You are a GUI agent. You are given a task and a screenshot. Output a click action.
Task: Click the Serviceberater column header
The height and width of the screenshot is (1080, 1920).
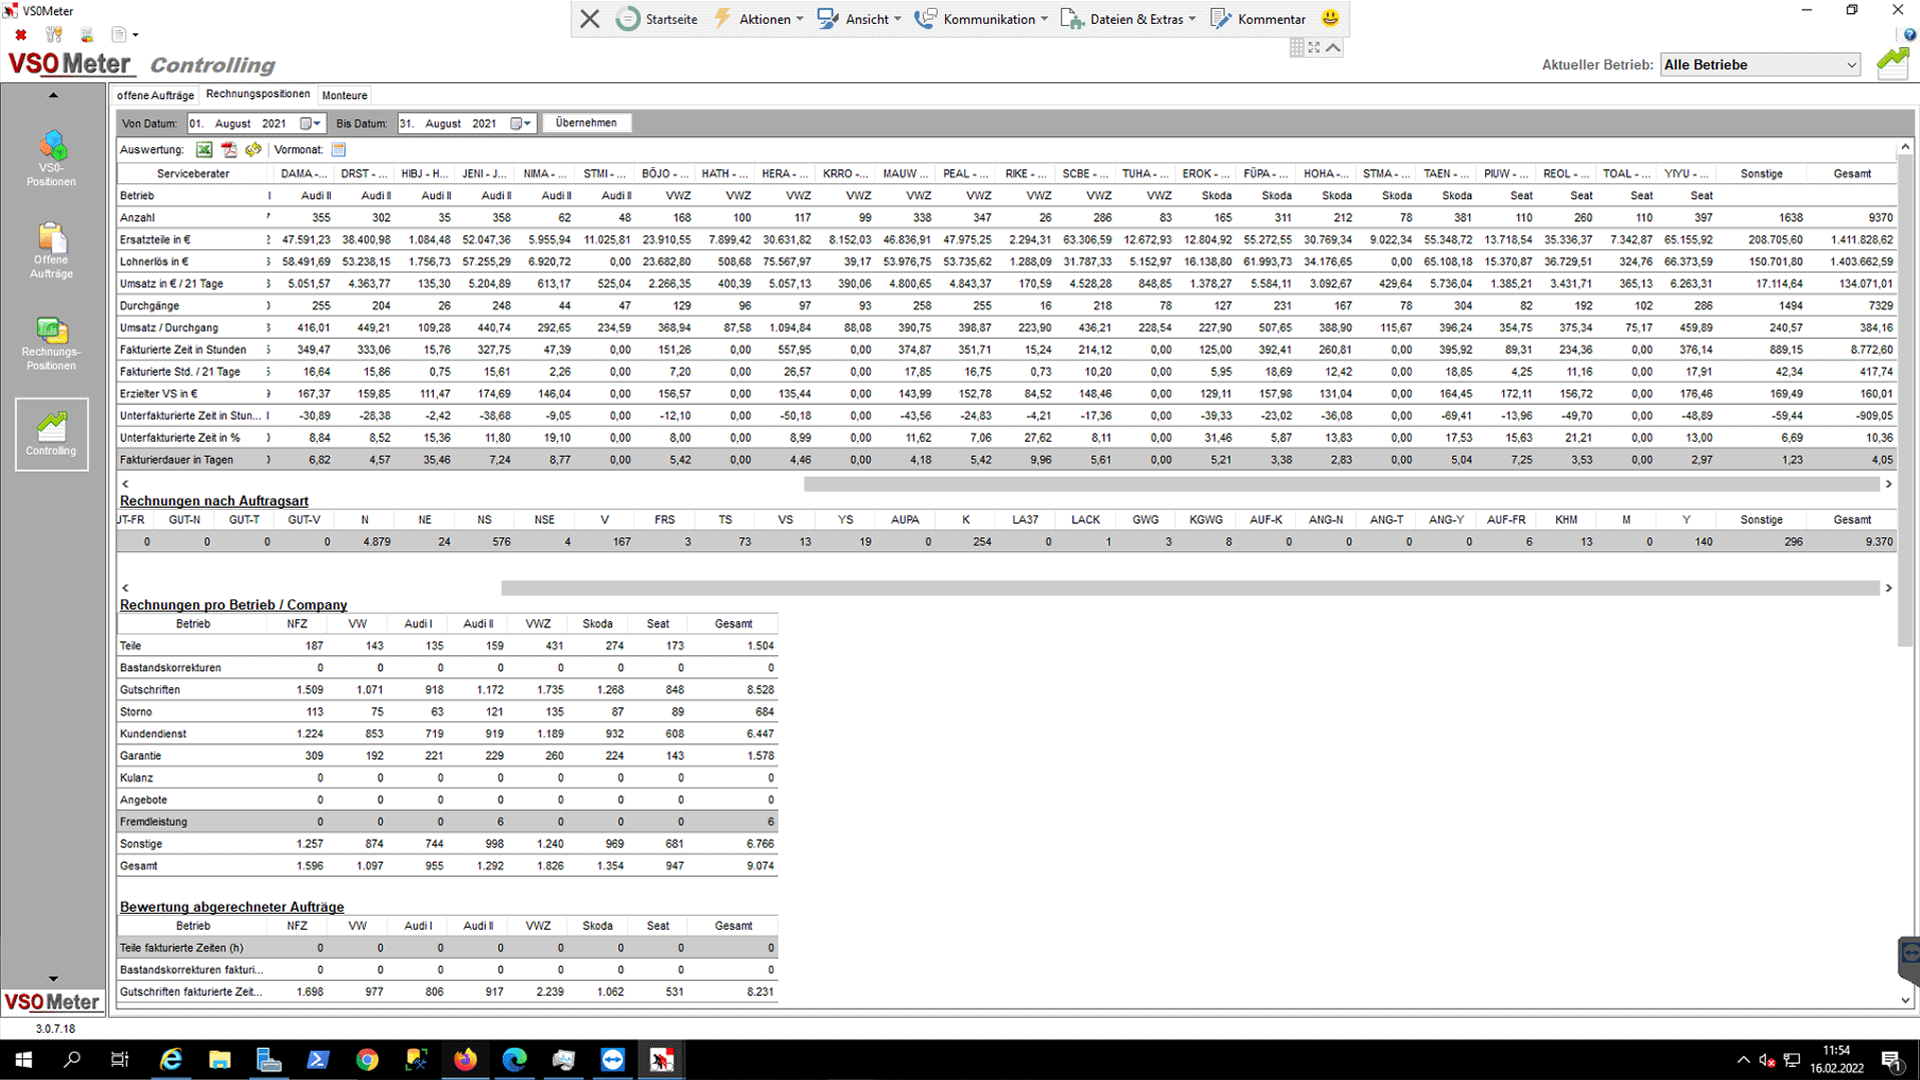193,174
